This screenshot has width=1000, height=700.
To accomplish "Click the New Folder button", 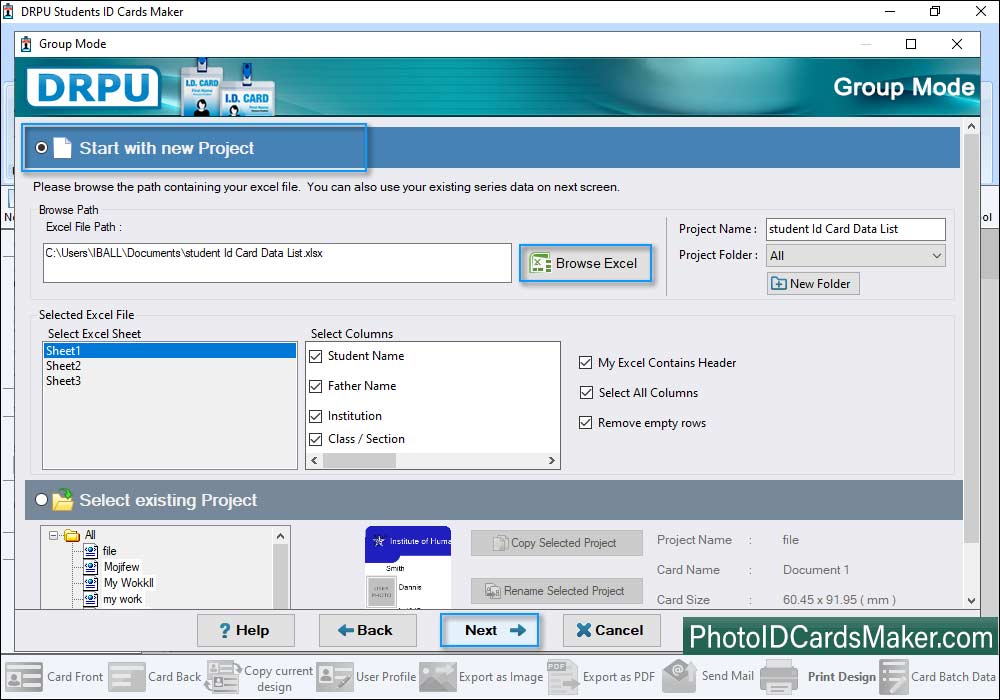I will click(813, 284).
